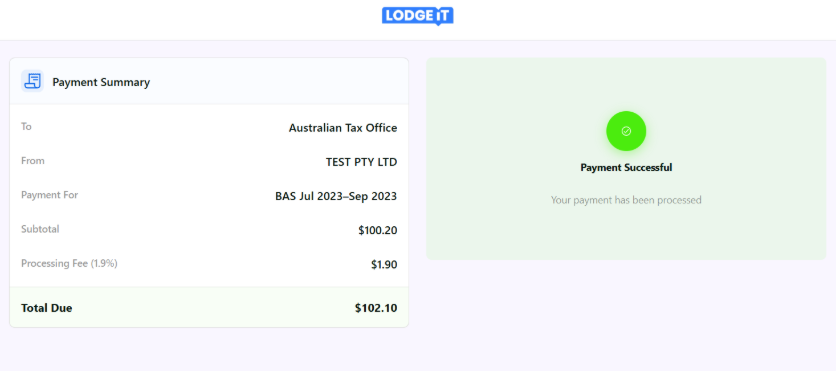Screen dimensions: 837x372
Task: Click the 'Subtotal' label
Action: click(40, 229)
